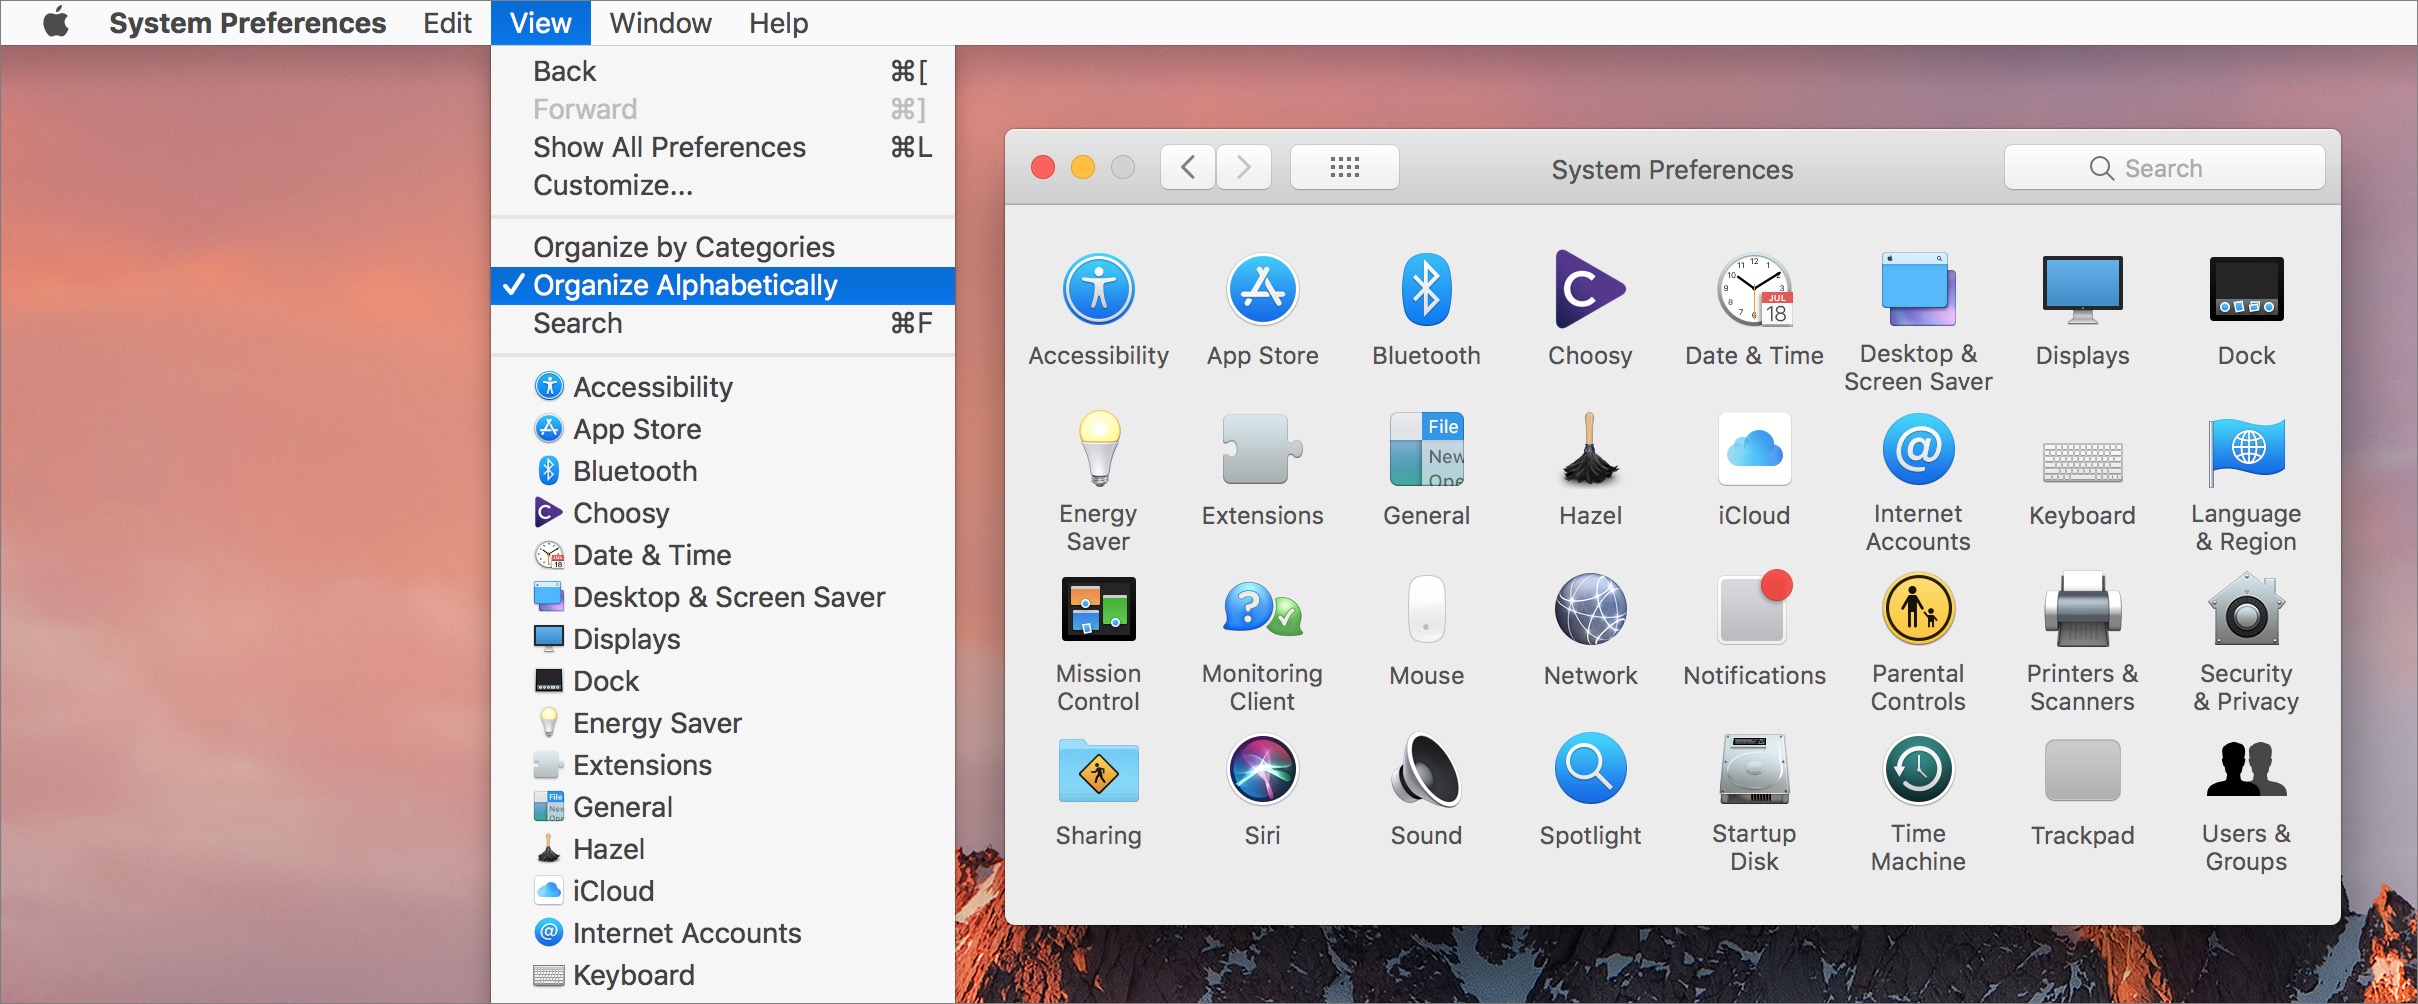Open the System Preferences application menu
Image resolution: width=2418 pixels, height=1004 pixels.
pos(247,23)
